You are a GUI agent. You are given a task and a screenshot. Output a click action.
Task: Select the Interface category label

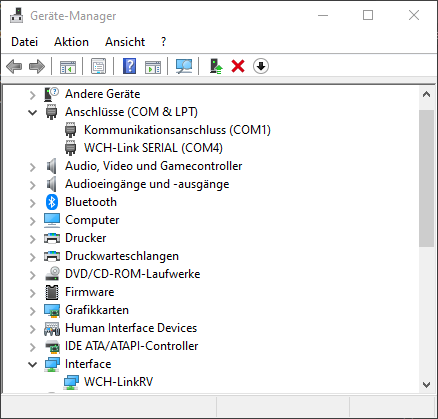pos(88,364)
